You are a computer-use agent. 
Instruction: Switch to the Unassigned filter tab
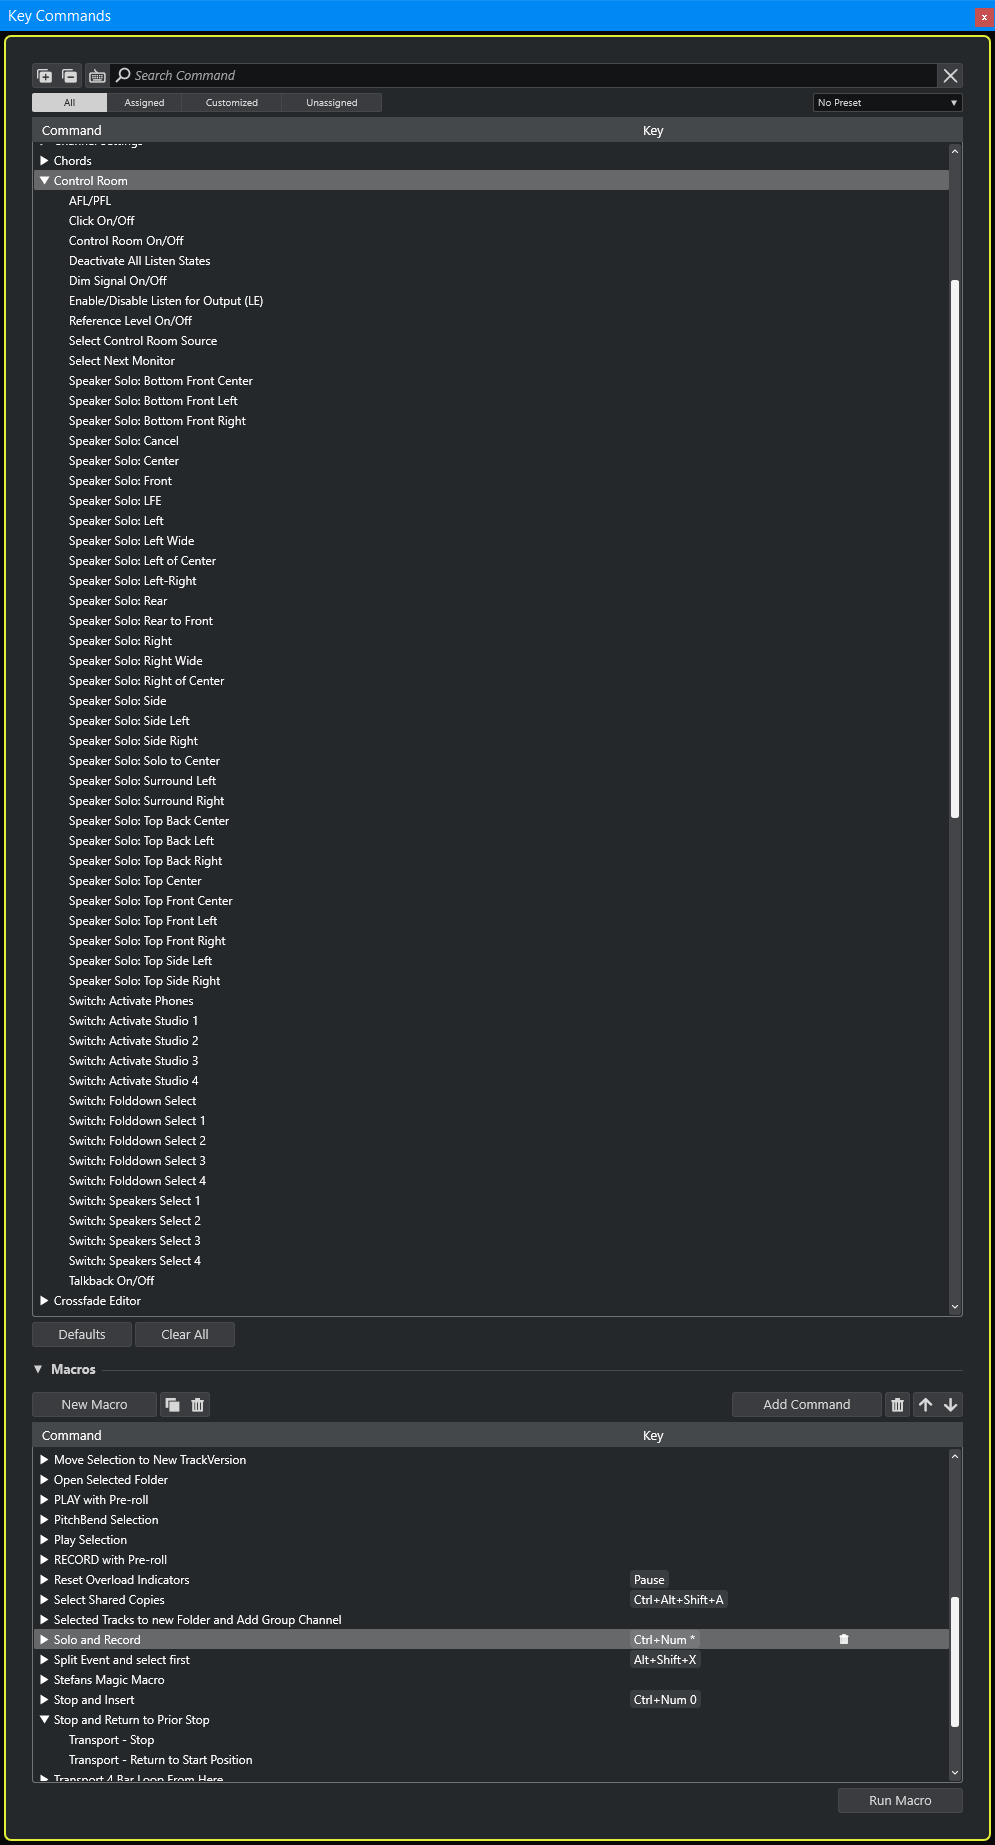point(331,103)
